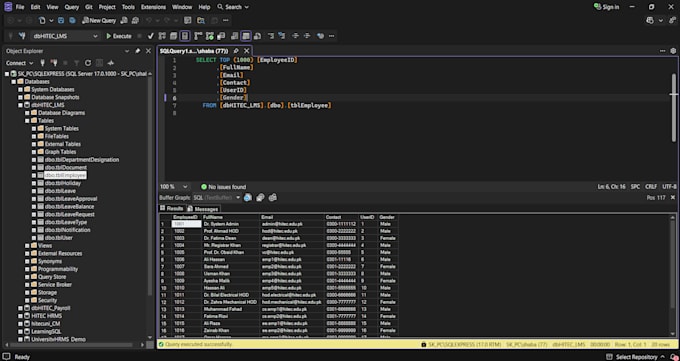Viewport: 680px width, 361px height.
Task: Toggle Results to File output mode
Action: 257,36
